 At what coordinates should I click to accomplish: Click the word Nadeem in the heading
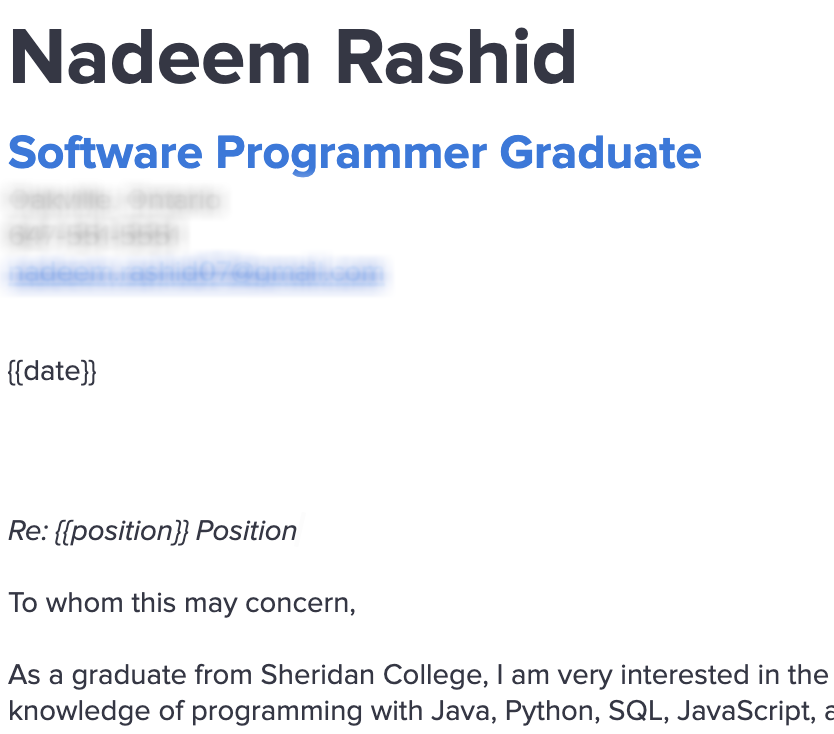tap(160, 57)
